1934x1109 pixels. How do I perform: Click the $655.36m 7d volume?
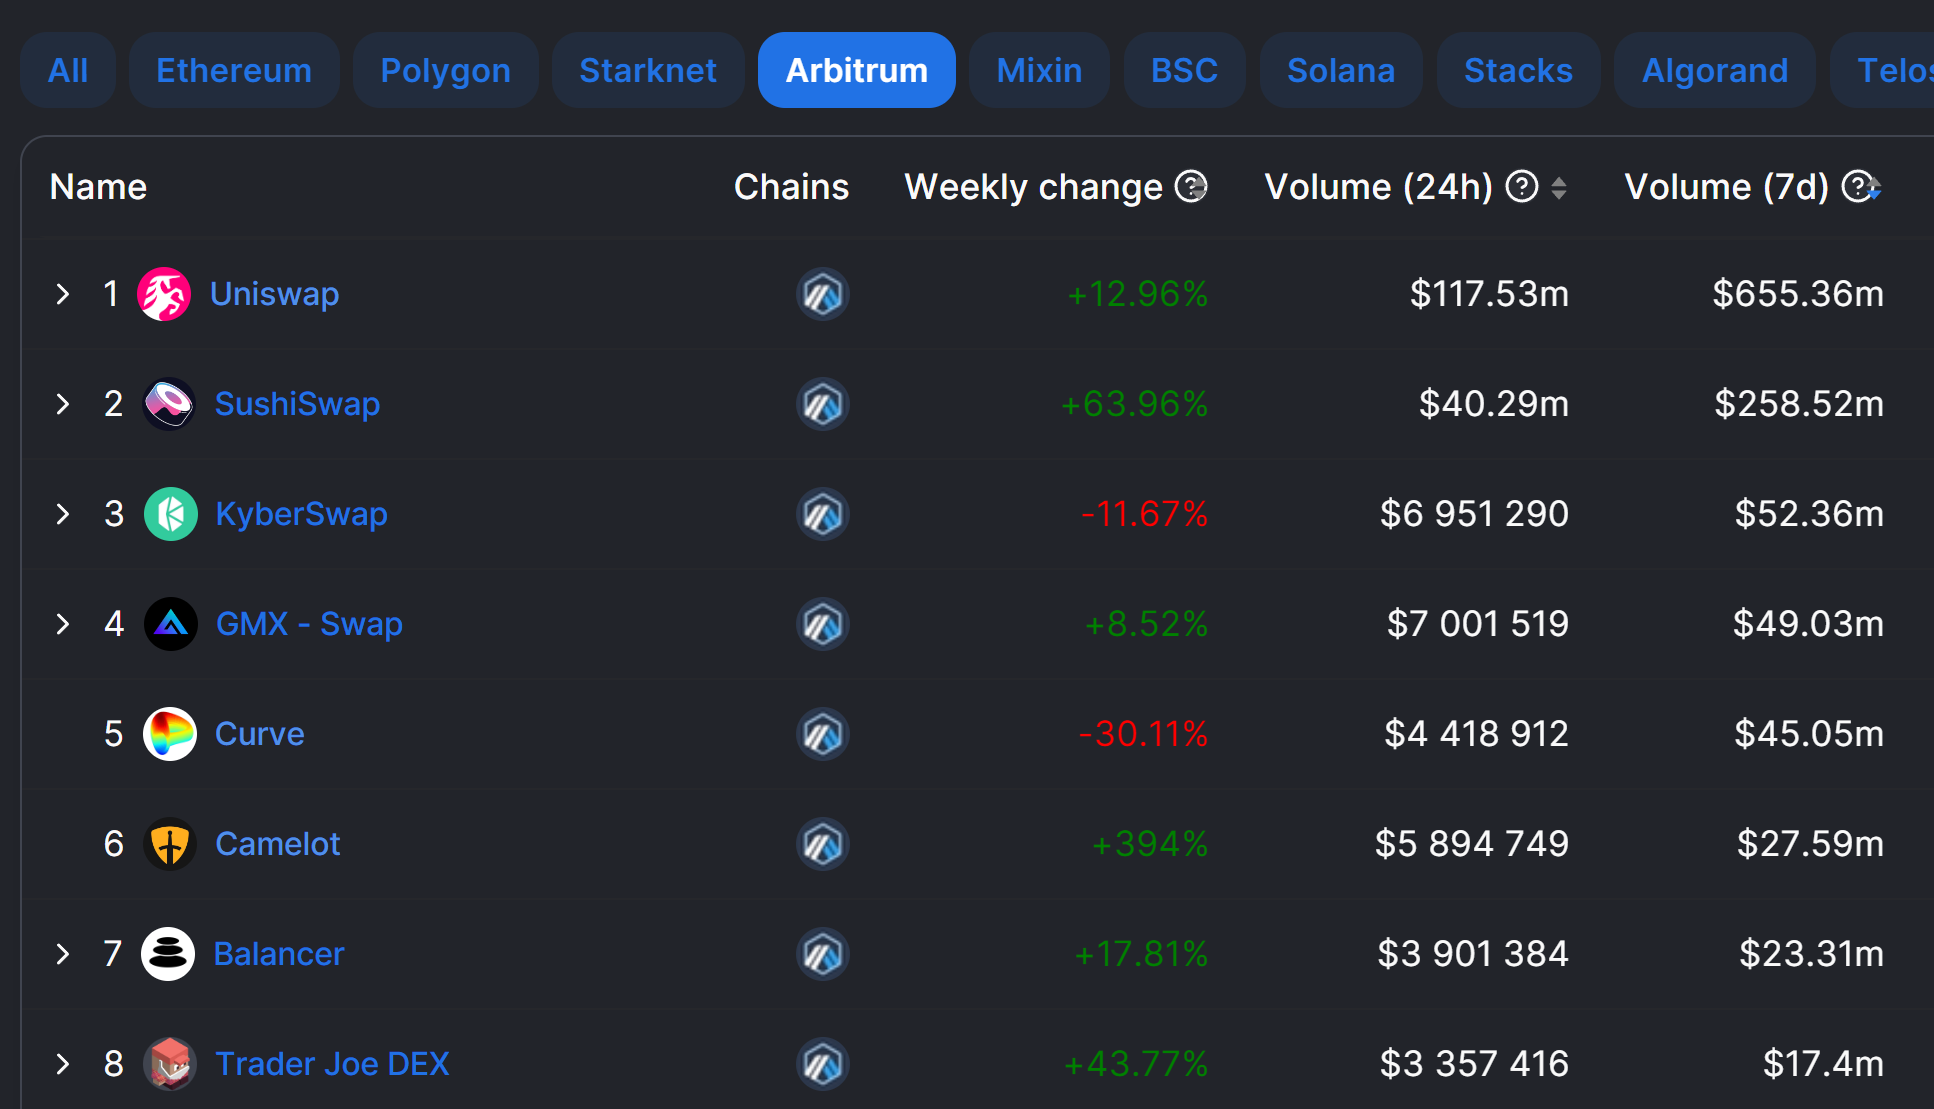coord(1798,294)
